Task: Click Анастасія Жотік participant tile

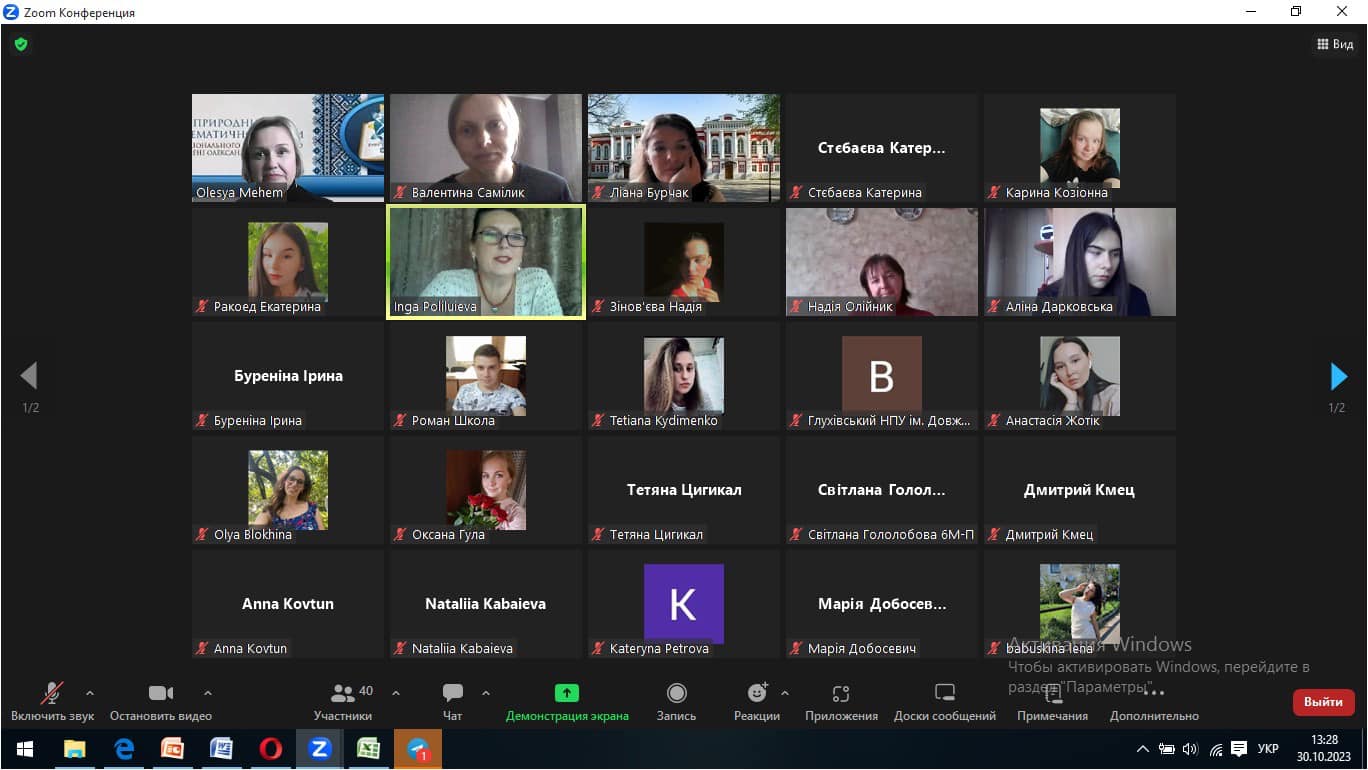Action: pos(1080,376)
